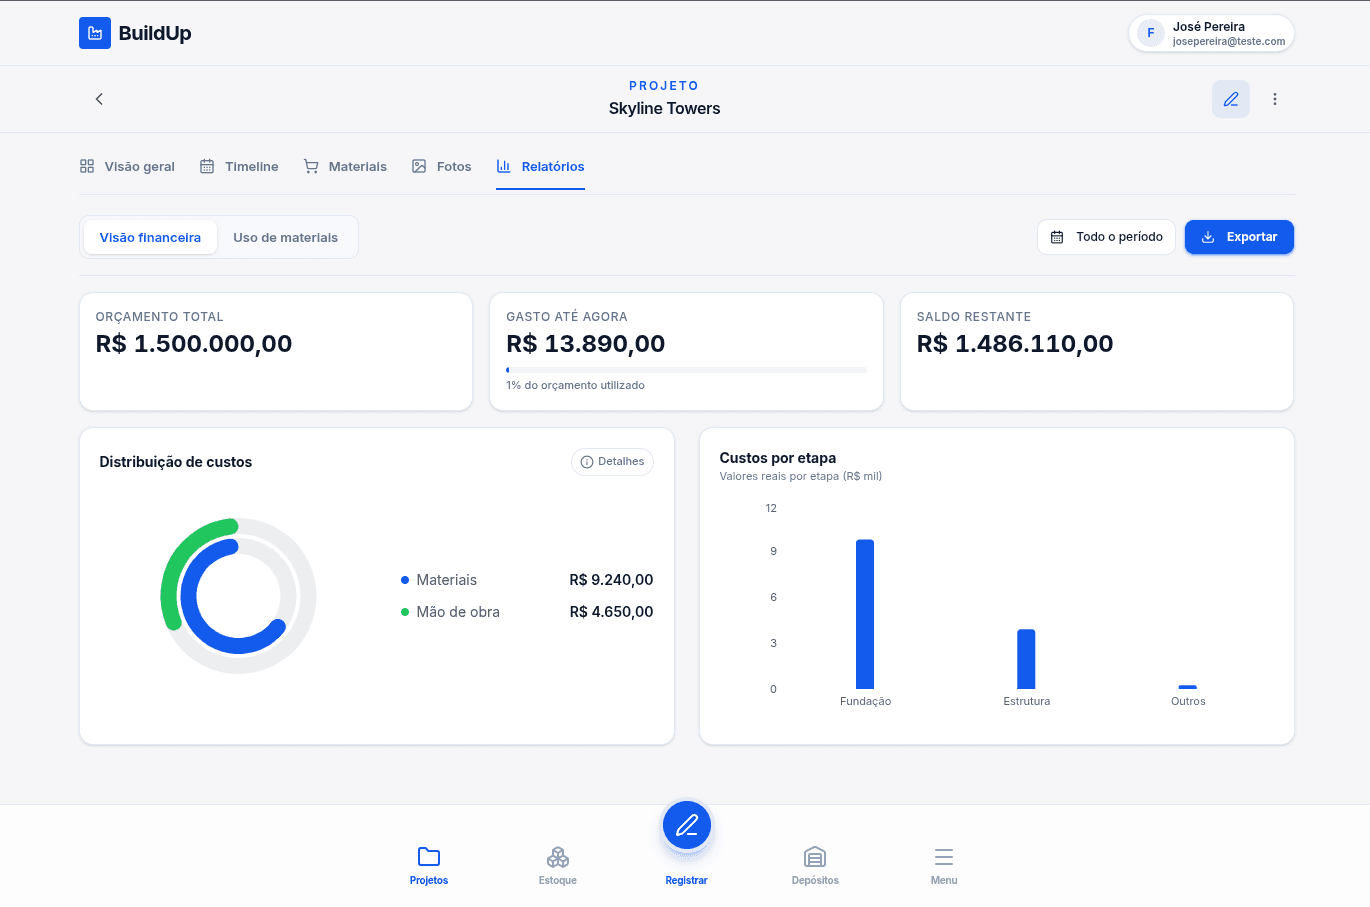Open the Menu icon at bottom right

pos(943,858)
